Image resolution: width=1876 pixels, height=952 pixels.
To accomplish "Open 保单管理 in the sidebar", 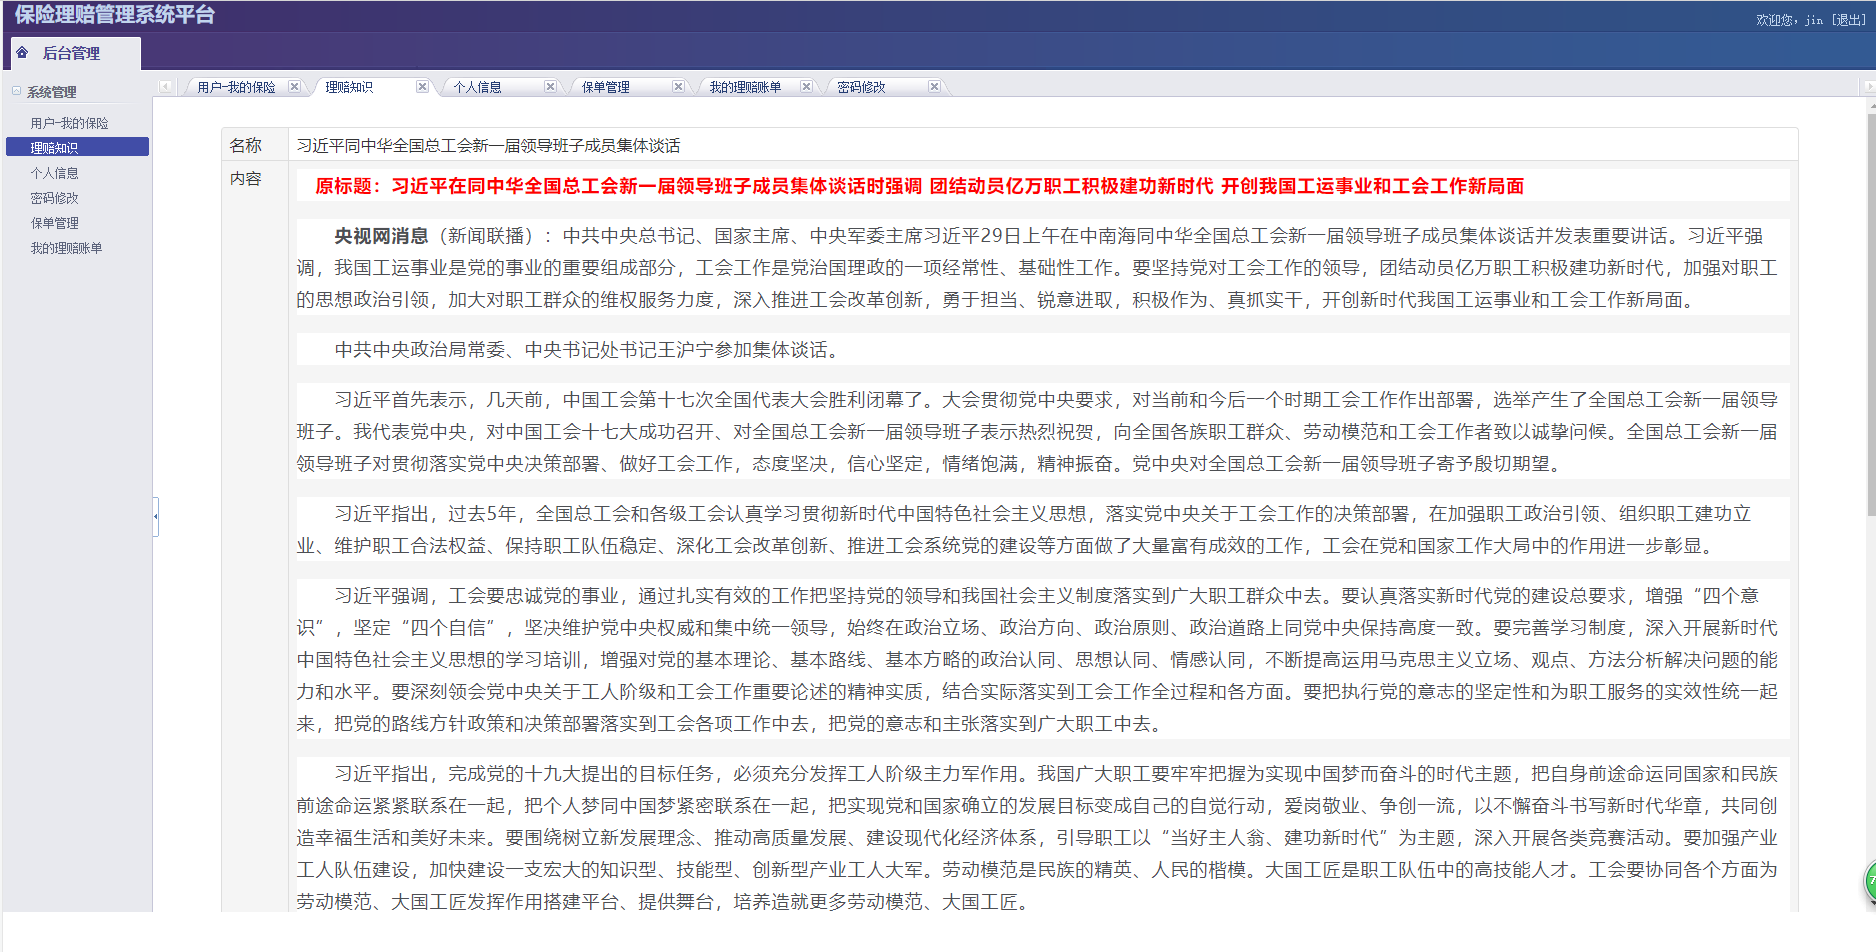I will [54, 223].
